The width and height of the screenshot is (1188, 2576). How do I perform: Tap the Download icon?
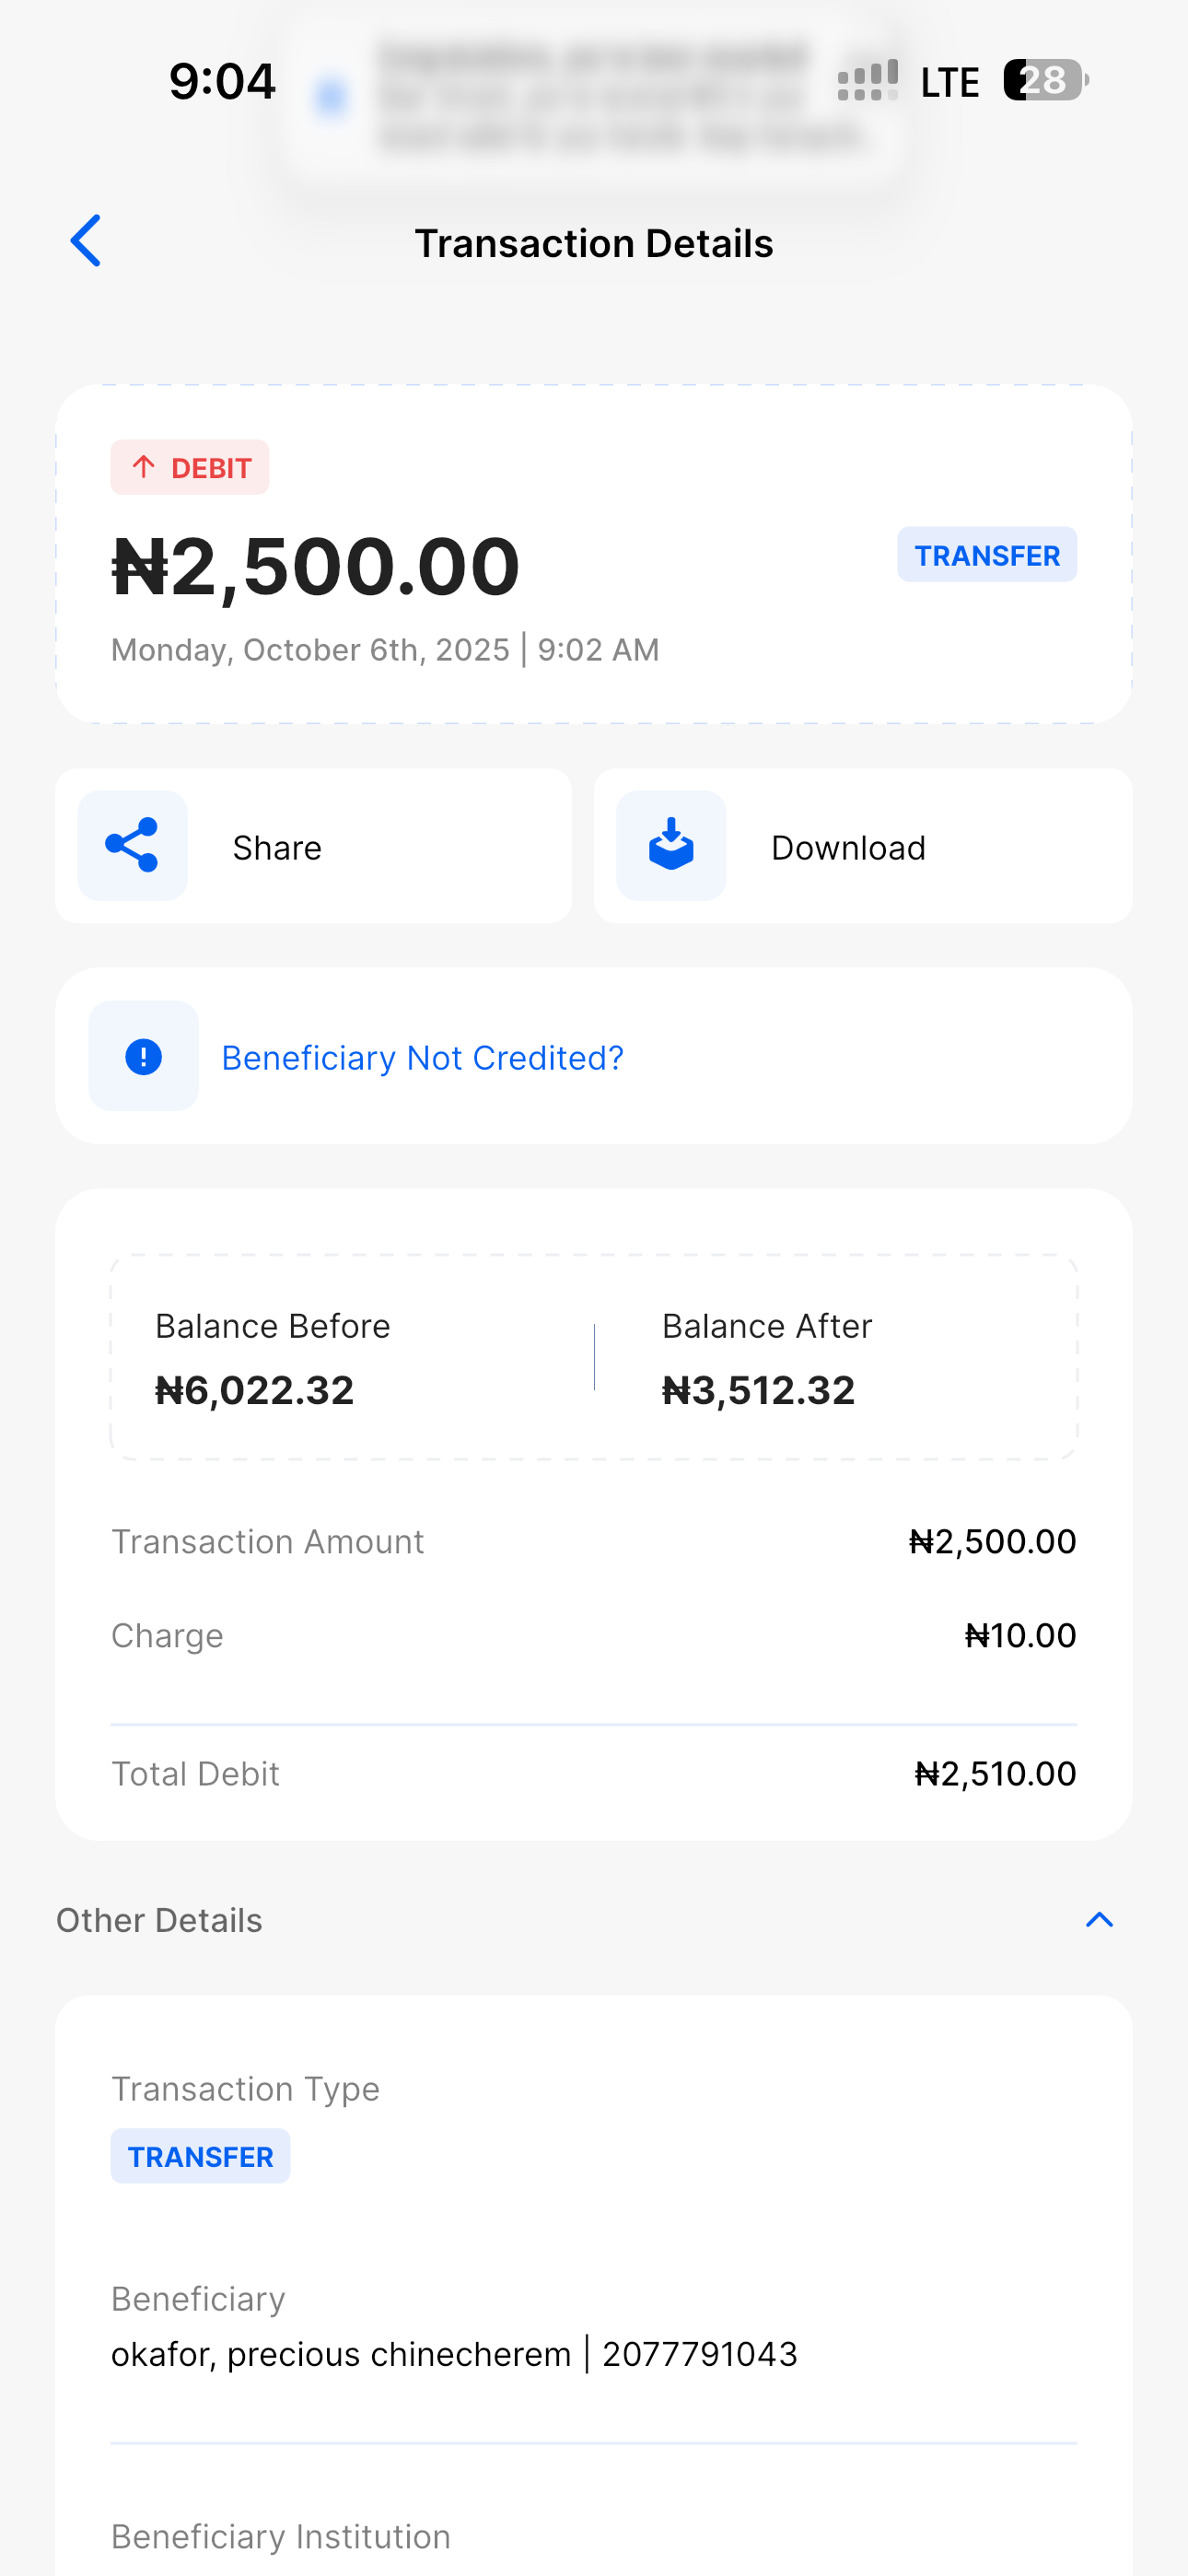pyautogui.click(x=671, y=846)
